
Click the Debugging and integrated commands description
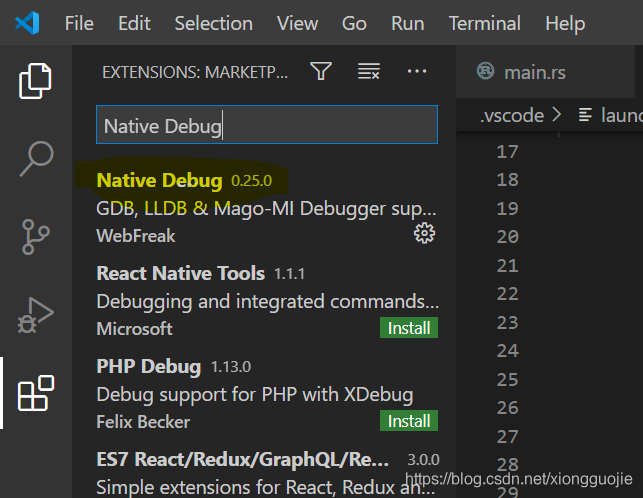pos(267,302)
